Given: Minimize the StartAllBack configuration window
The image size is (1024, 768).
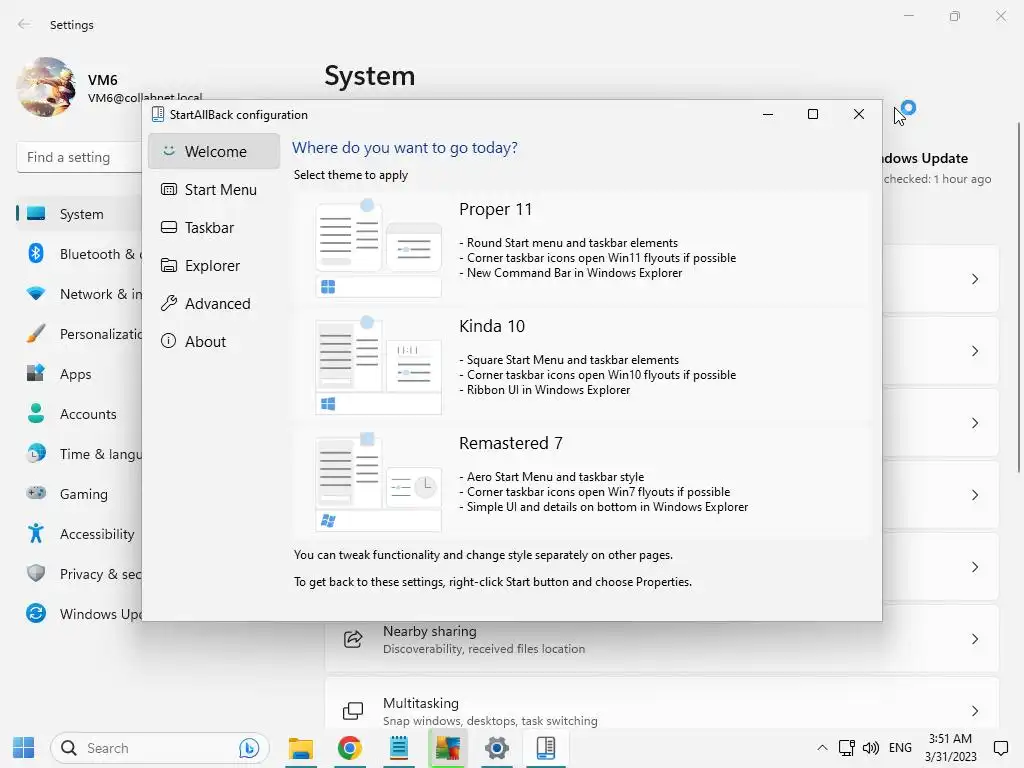Looking at the screenshot, I should pos(768,114).
